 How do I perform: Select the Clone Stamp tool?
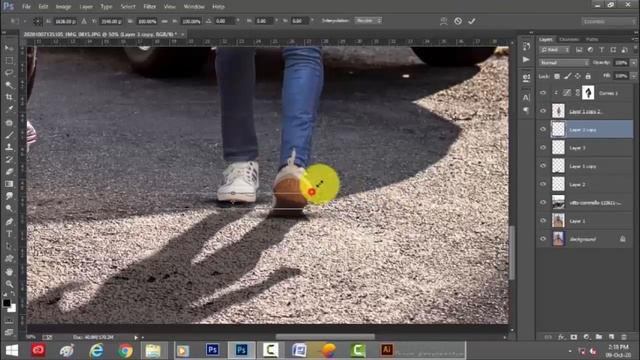point(9,147)
